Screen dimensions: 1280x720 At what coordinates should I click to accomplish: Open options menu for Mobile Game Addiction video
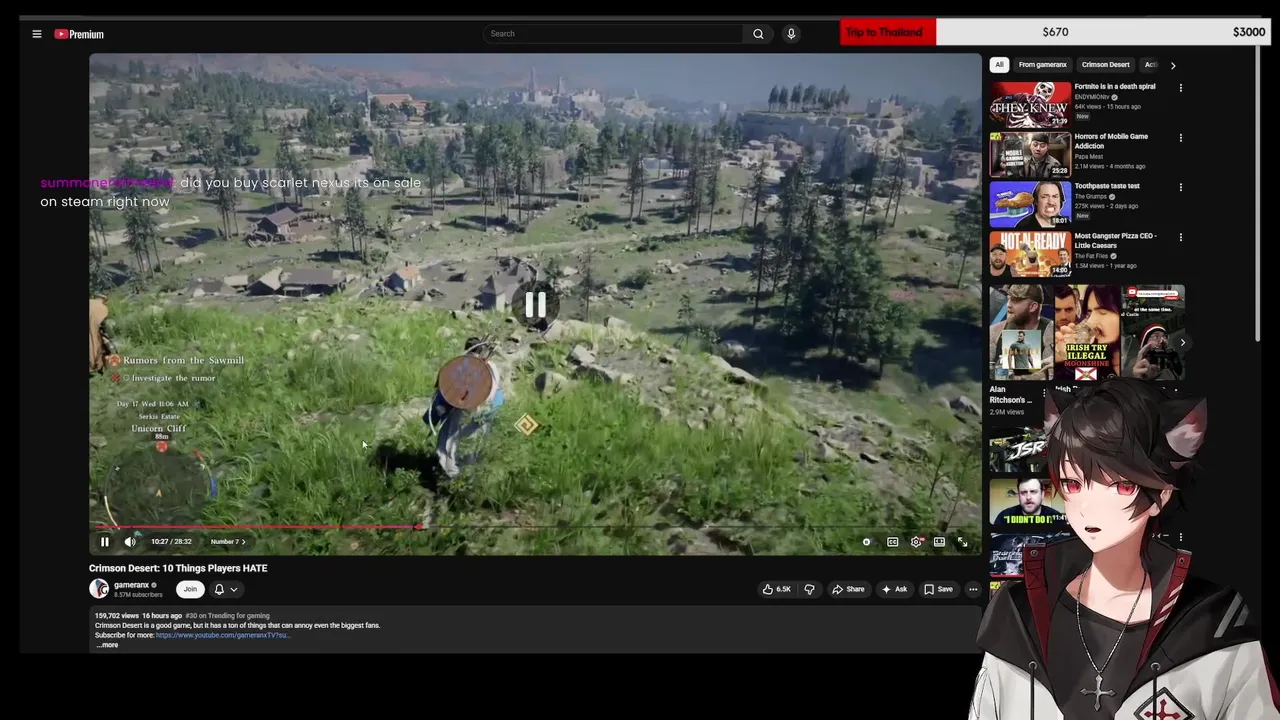pyautogui.click(x=1180, y=138)
